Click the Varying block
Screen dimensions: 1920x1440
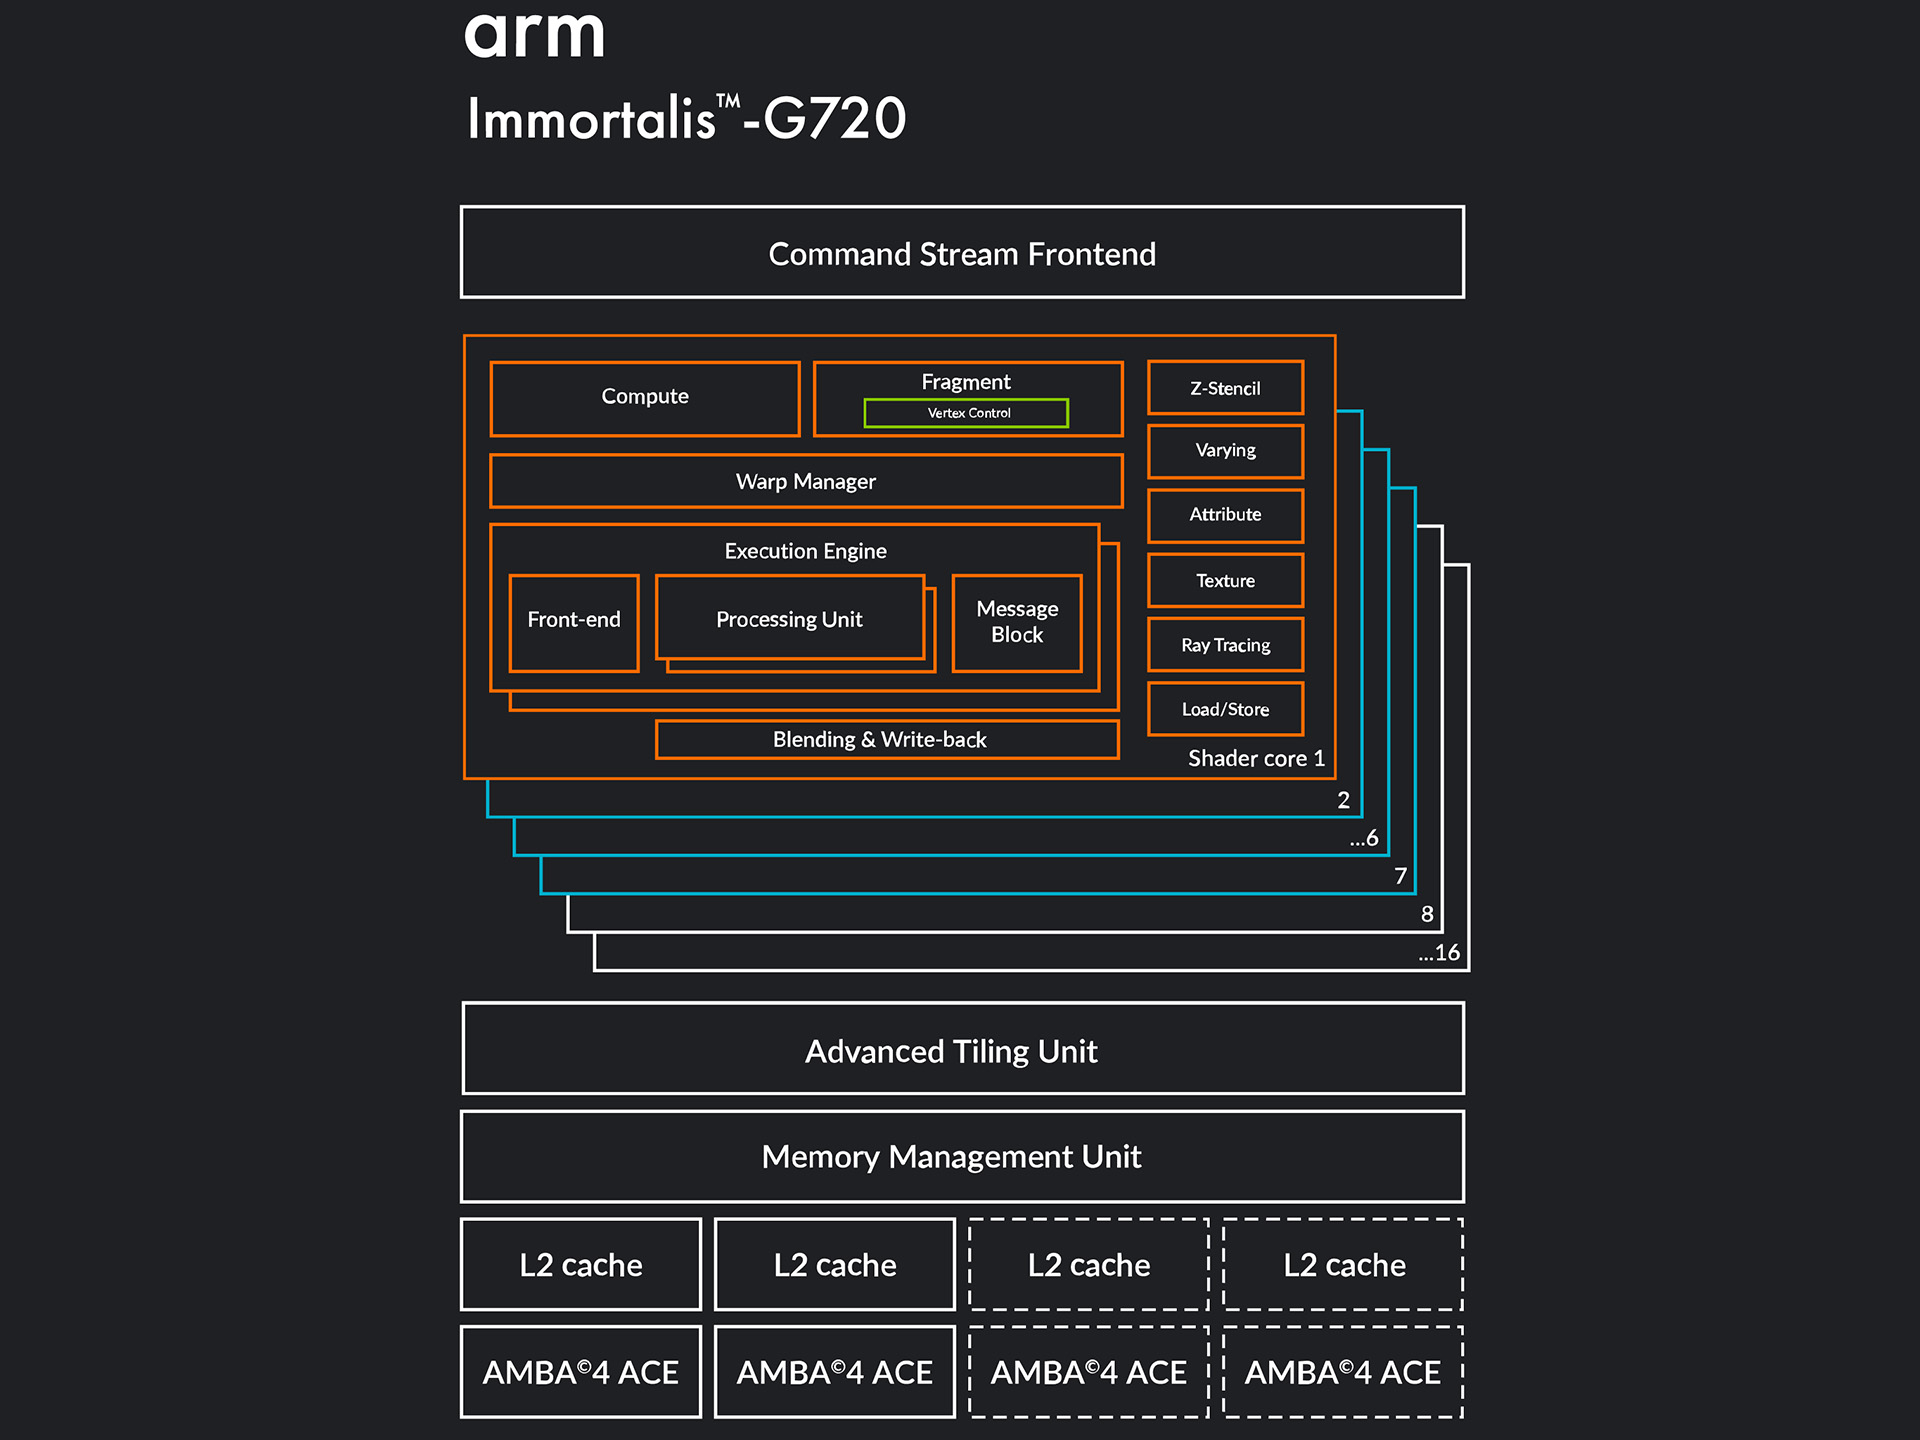(x=1225, y=451)
